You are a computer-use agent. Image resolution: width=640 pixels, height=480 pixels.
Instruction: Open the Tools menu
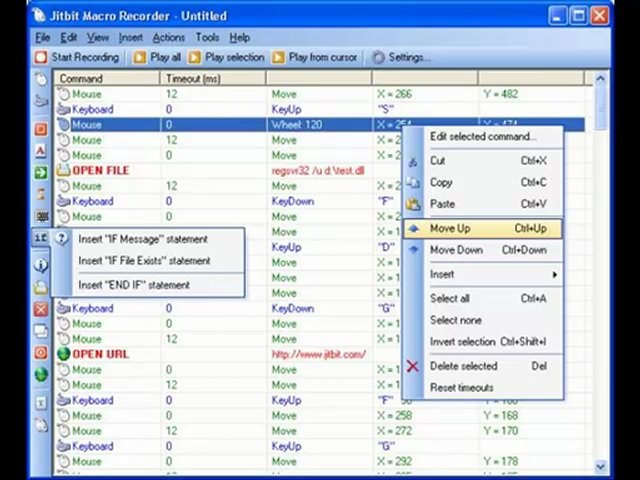pos(207,38)
